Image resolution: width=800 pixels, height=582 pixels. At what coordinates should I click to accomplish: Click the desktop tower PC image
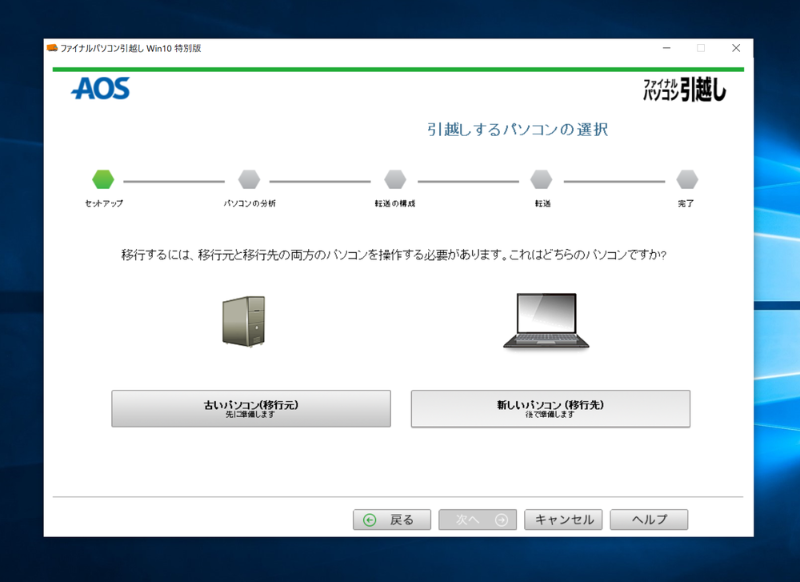coord(243,321)
